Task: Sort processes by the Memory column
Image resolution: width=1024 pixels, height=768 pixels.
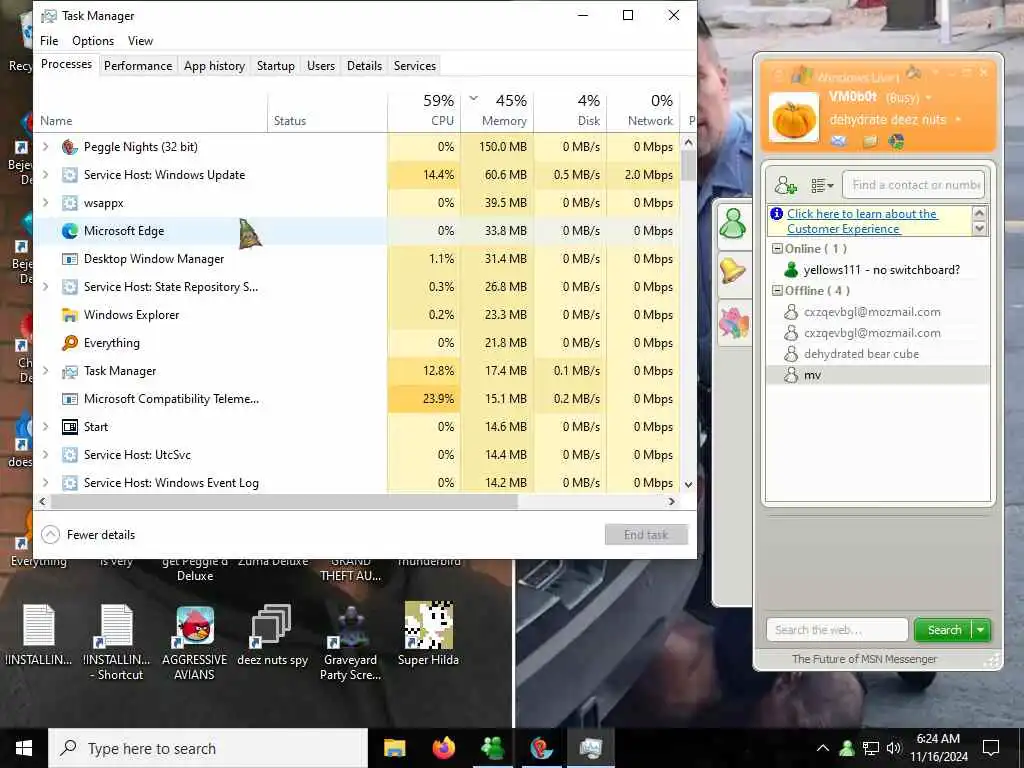Action: click(x=498, y=110)
